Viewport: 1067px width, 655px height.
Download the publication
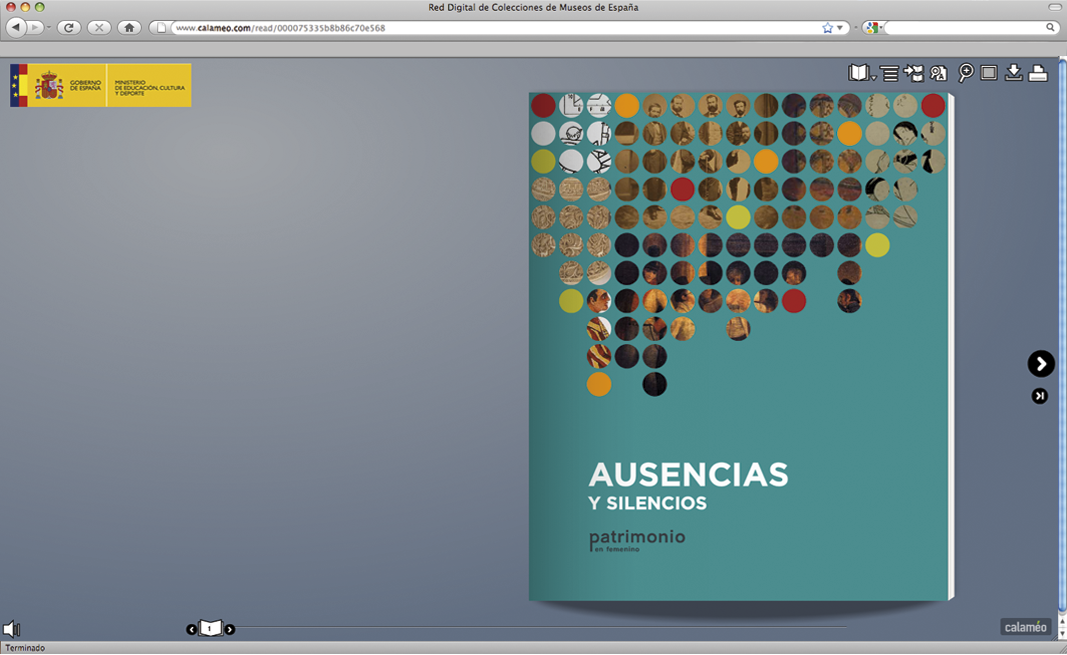pyautogui.click(x=1013, y=73)
